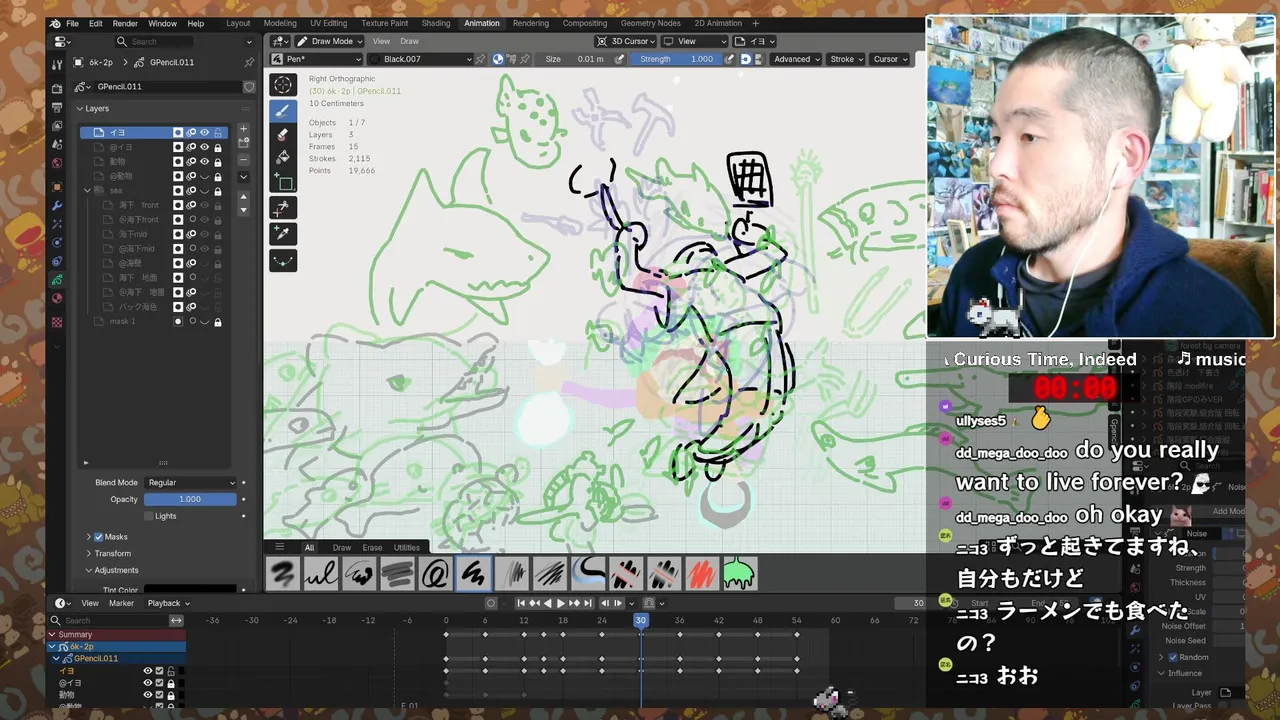Open the Black.007 material dropdown
The width and height of the screenshot is (1280, 720).
click(x=420, y=59)
